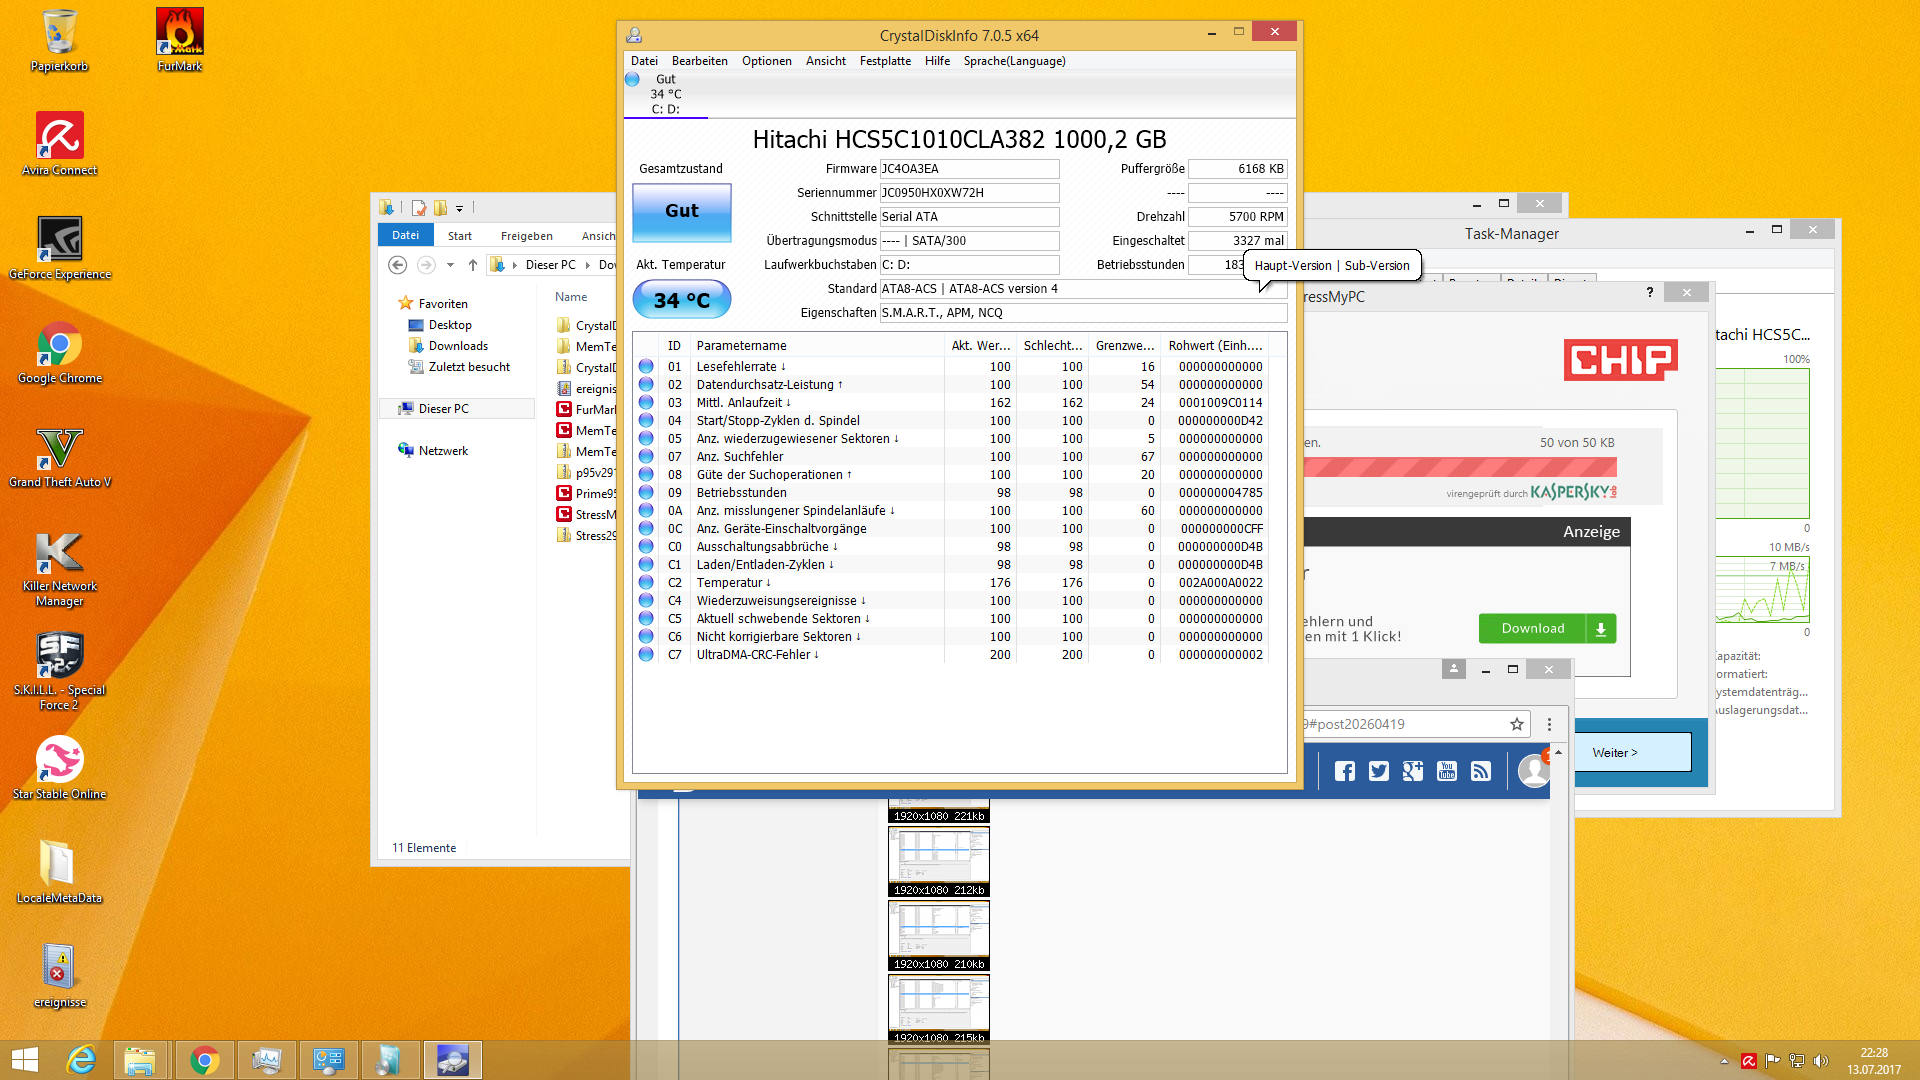Click the Gut health status button
Image resolution: width=1920 pixels, height=1080 pixels.
pos(681,211)
